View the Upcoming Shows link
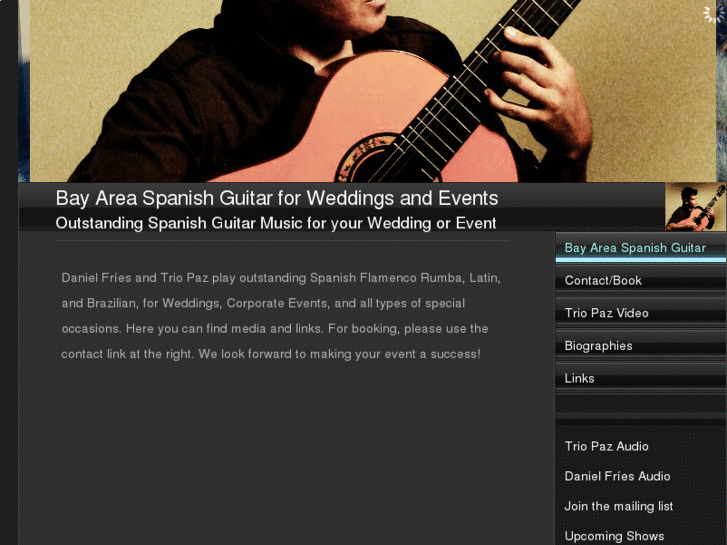The width and height of the screenshot is (727, 545). [614, 536]
